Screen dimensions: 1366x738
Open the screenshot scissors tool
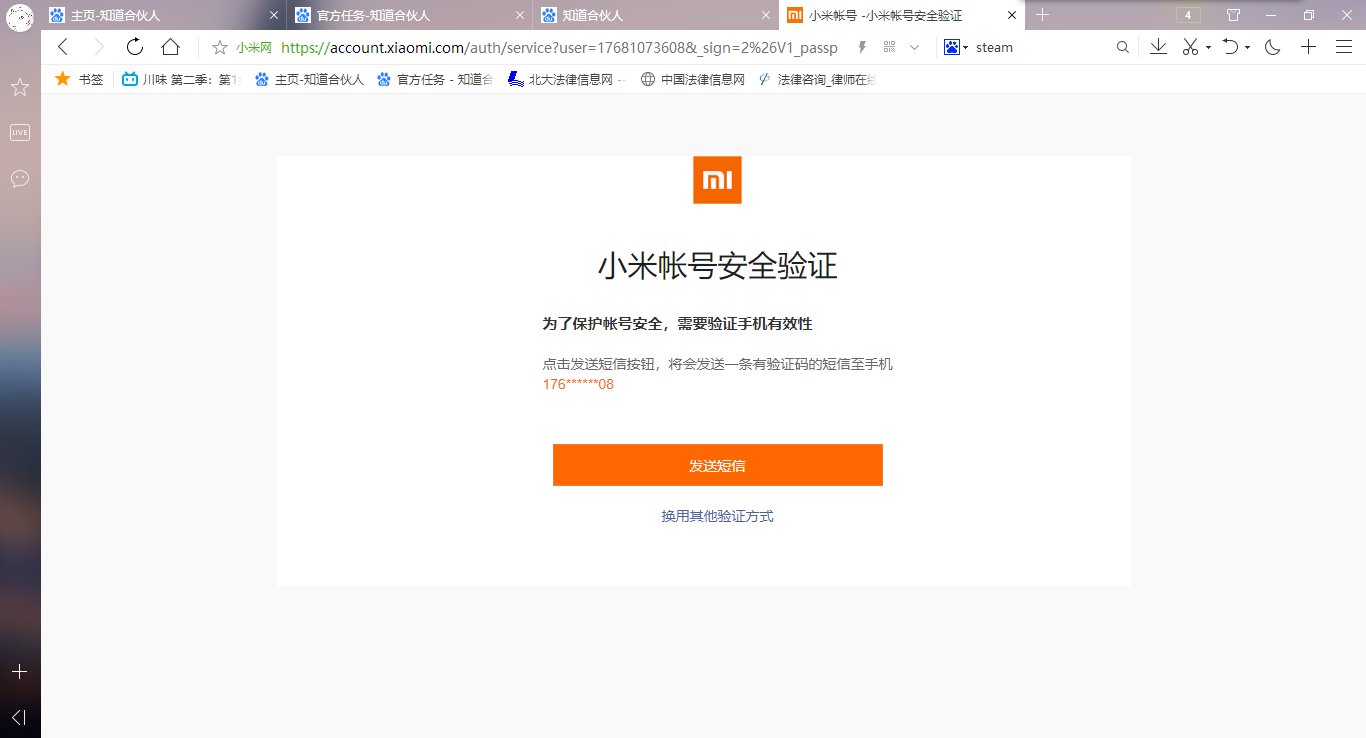tap(1191, 47)
